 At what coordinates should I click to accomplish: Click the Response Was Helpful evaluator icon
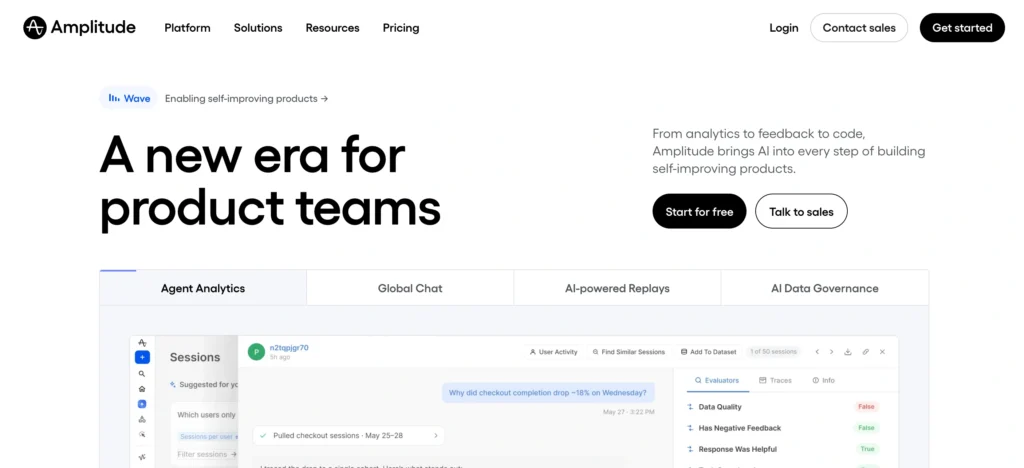coord(690,449)
